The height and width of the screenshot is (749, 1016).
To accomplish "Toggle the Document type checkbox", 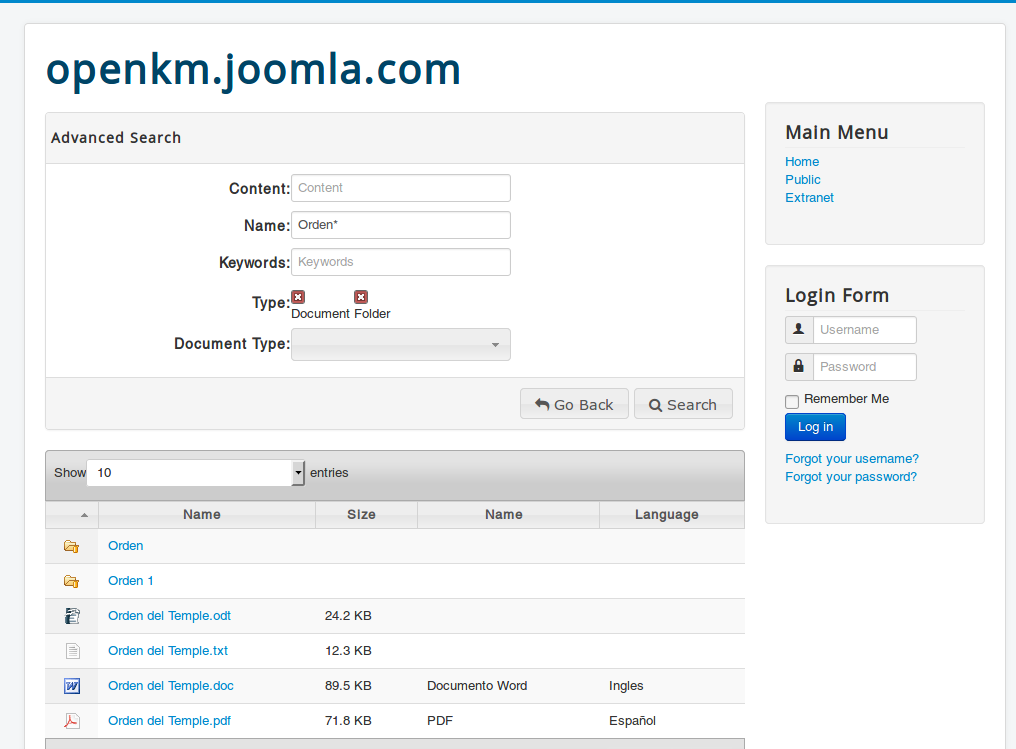I will pos(298,297).
